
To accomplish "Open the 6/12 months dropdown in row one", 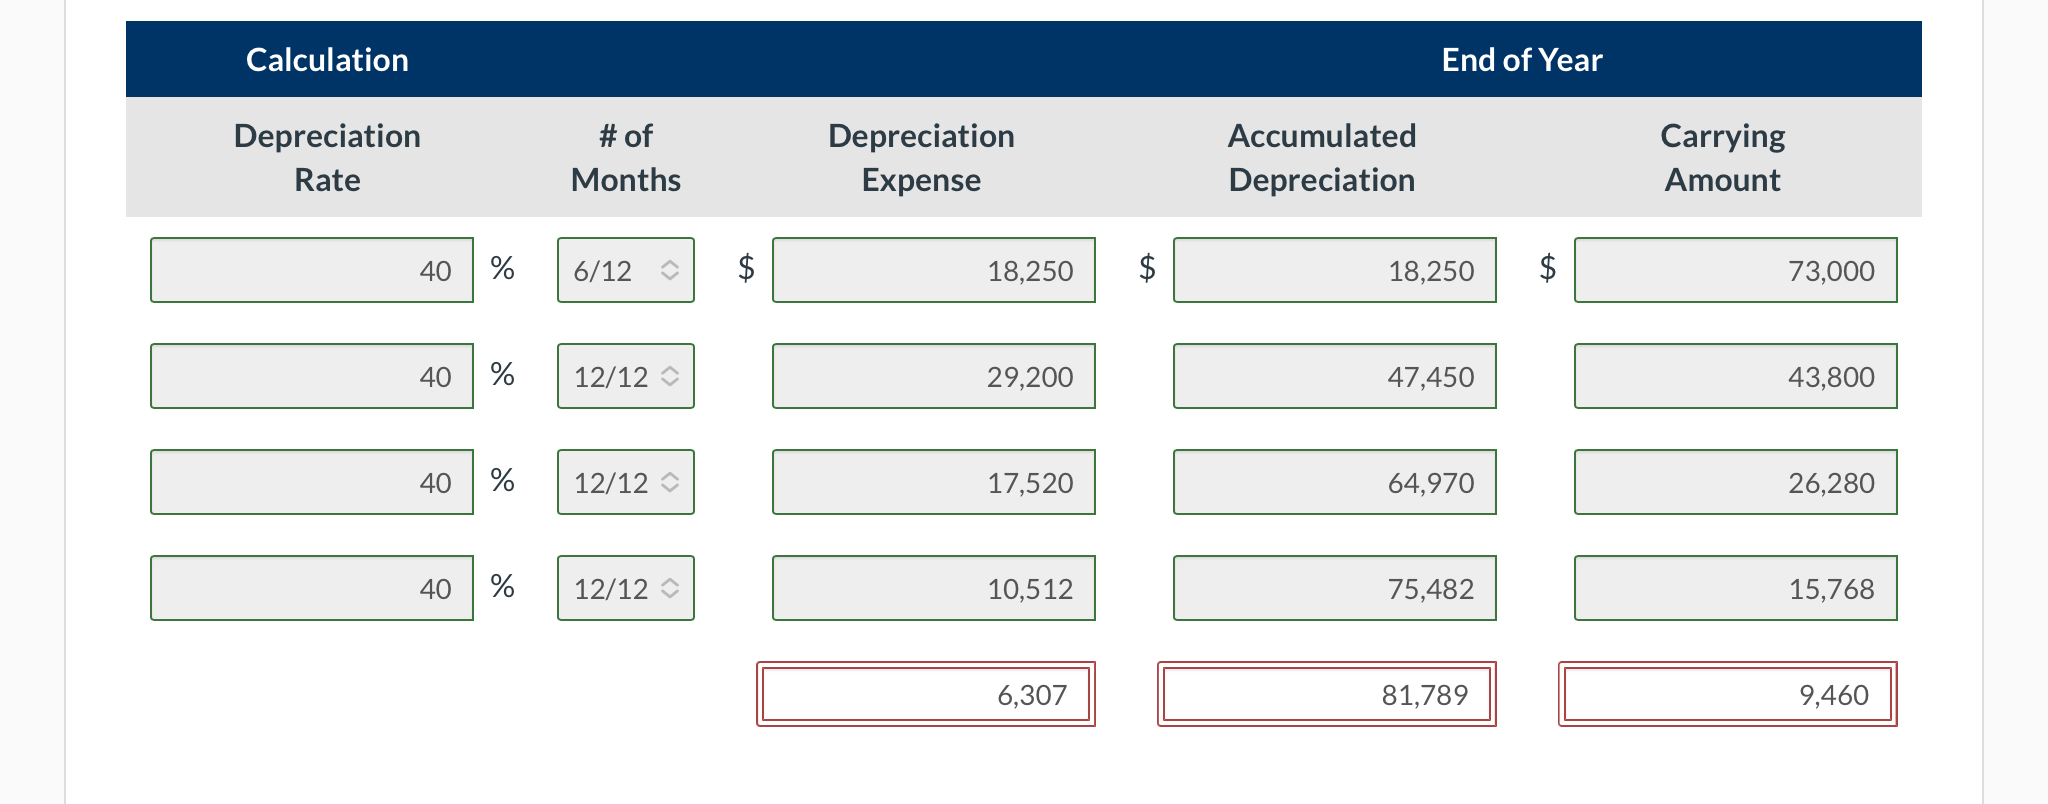I will coord(624,269).
